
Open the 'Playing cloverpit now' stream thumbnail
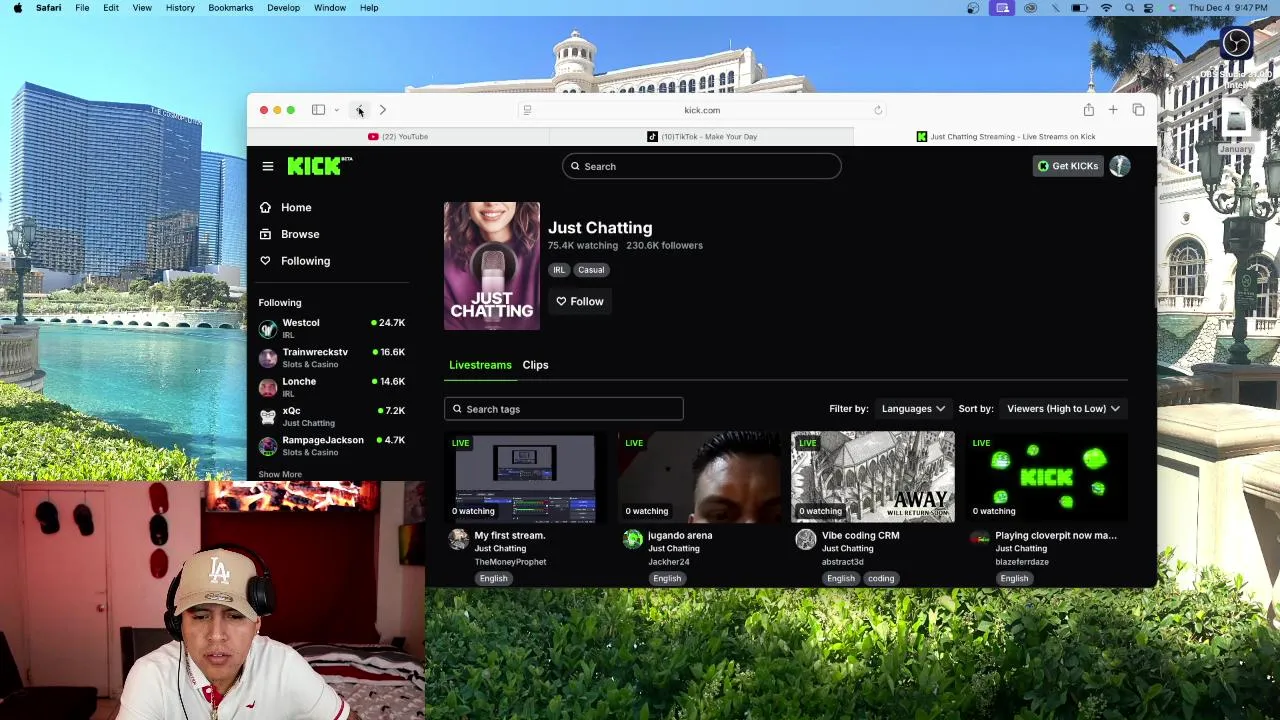click(1046, 477)
